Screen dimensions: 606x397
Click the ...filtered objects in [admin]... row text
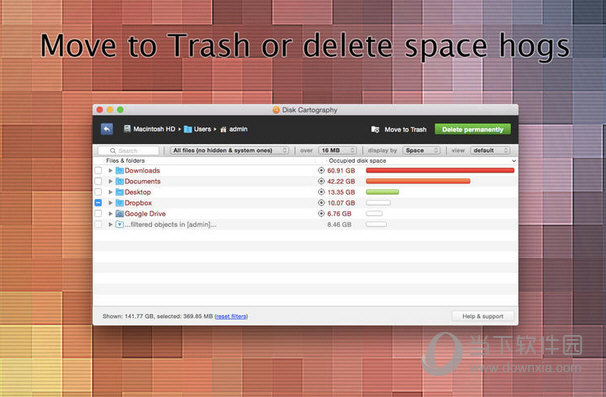pos(170,225)
